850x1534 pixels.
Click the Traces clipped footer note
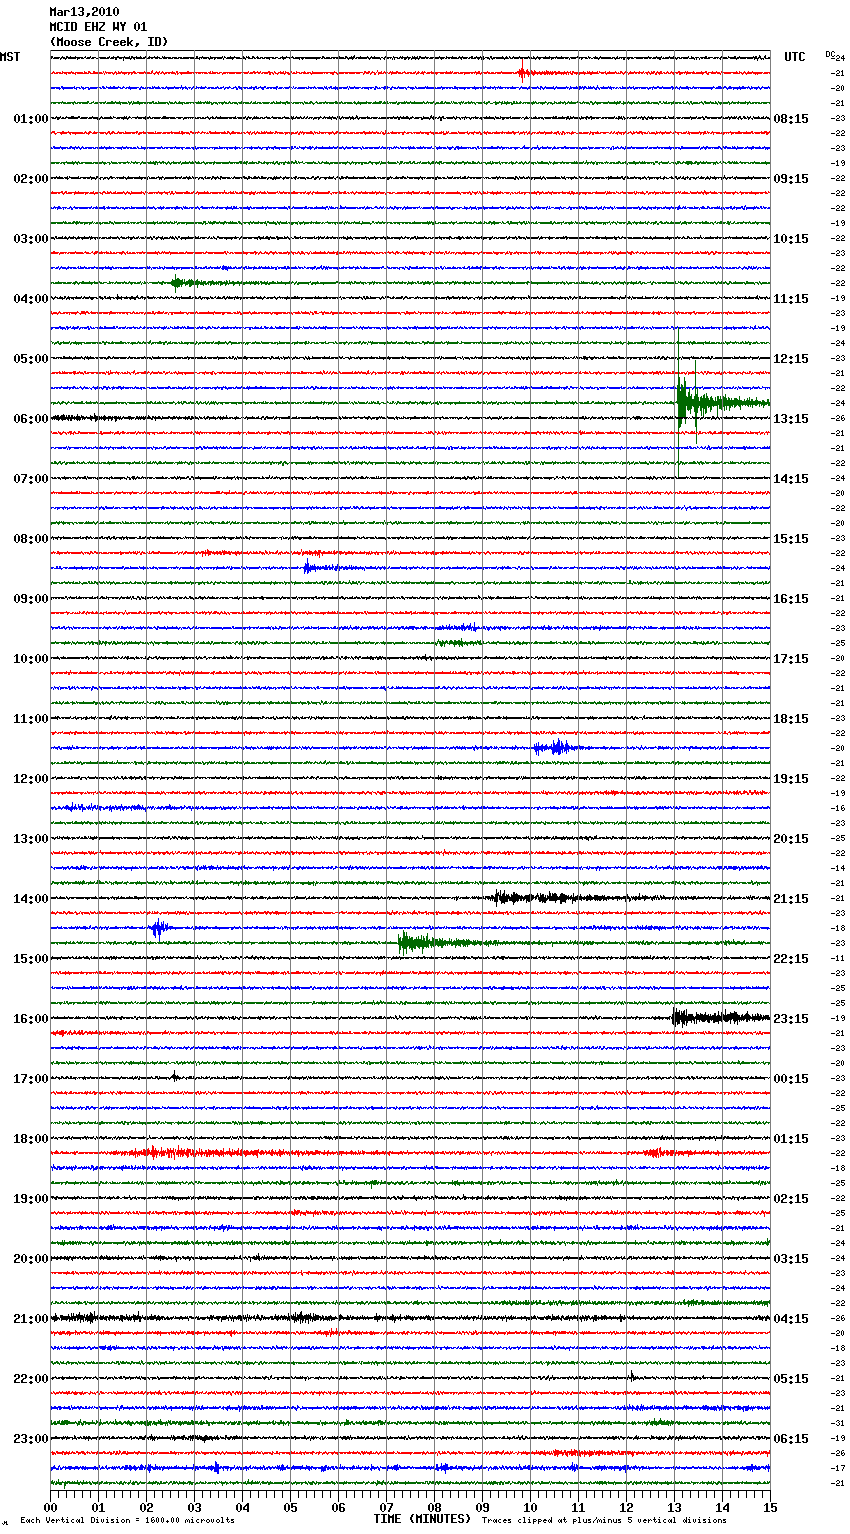pyautogui.click(x=604, y=1520)
